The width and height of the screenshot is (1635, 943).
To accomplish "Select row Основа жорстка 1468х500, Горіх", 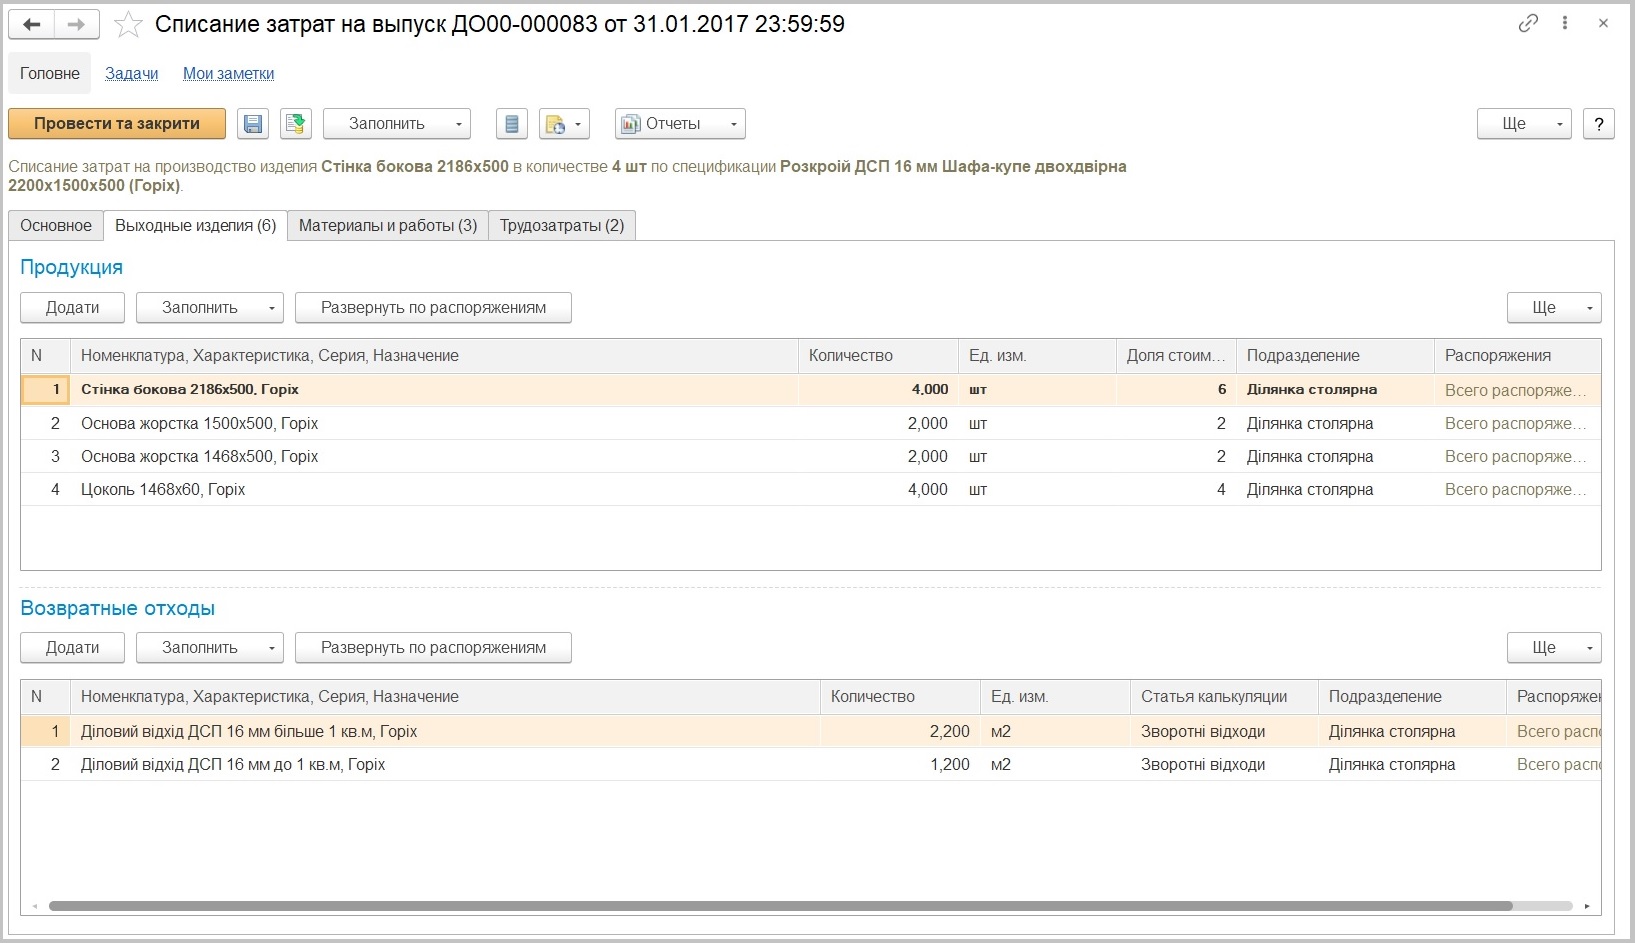I will [810, 457].
